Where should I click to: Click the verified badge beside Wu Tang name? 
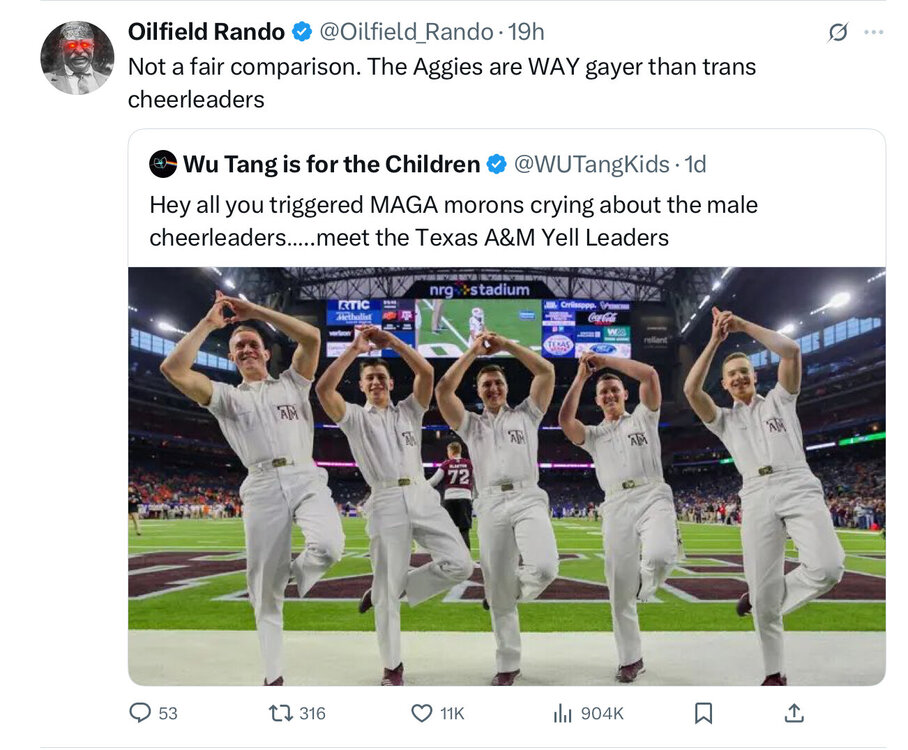pos(497,164)
